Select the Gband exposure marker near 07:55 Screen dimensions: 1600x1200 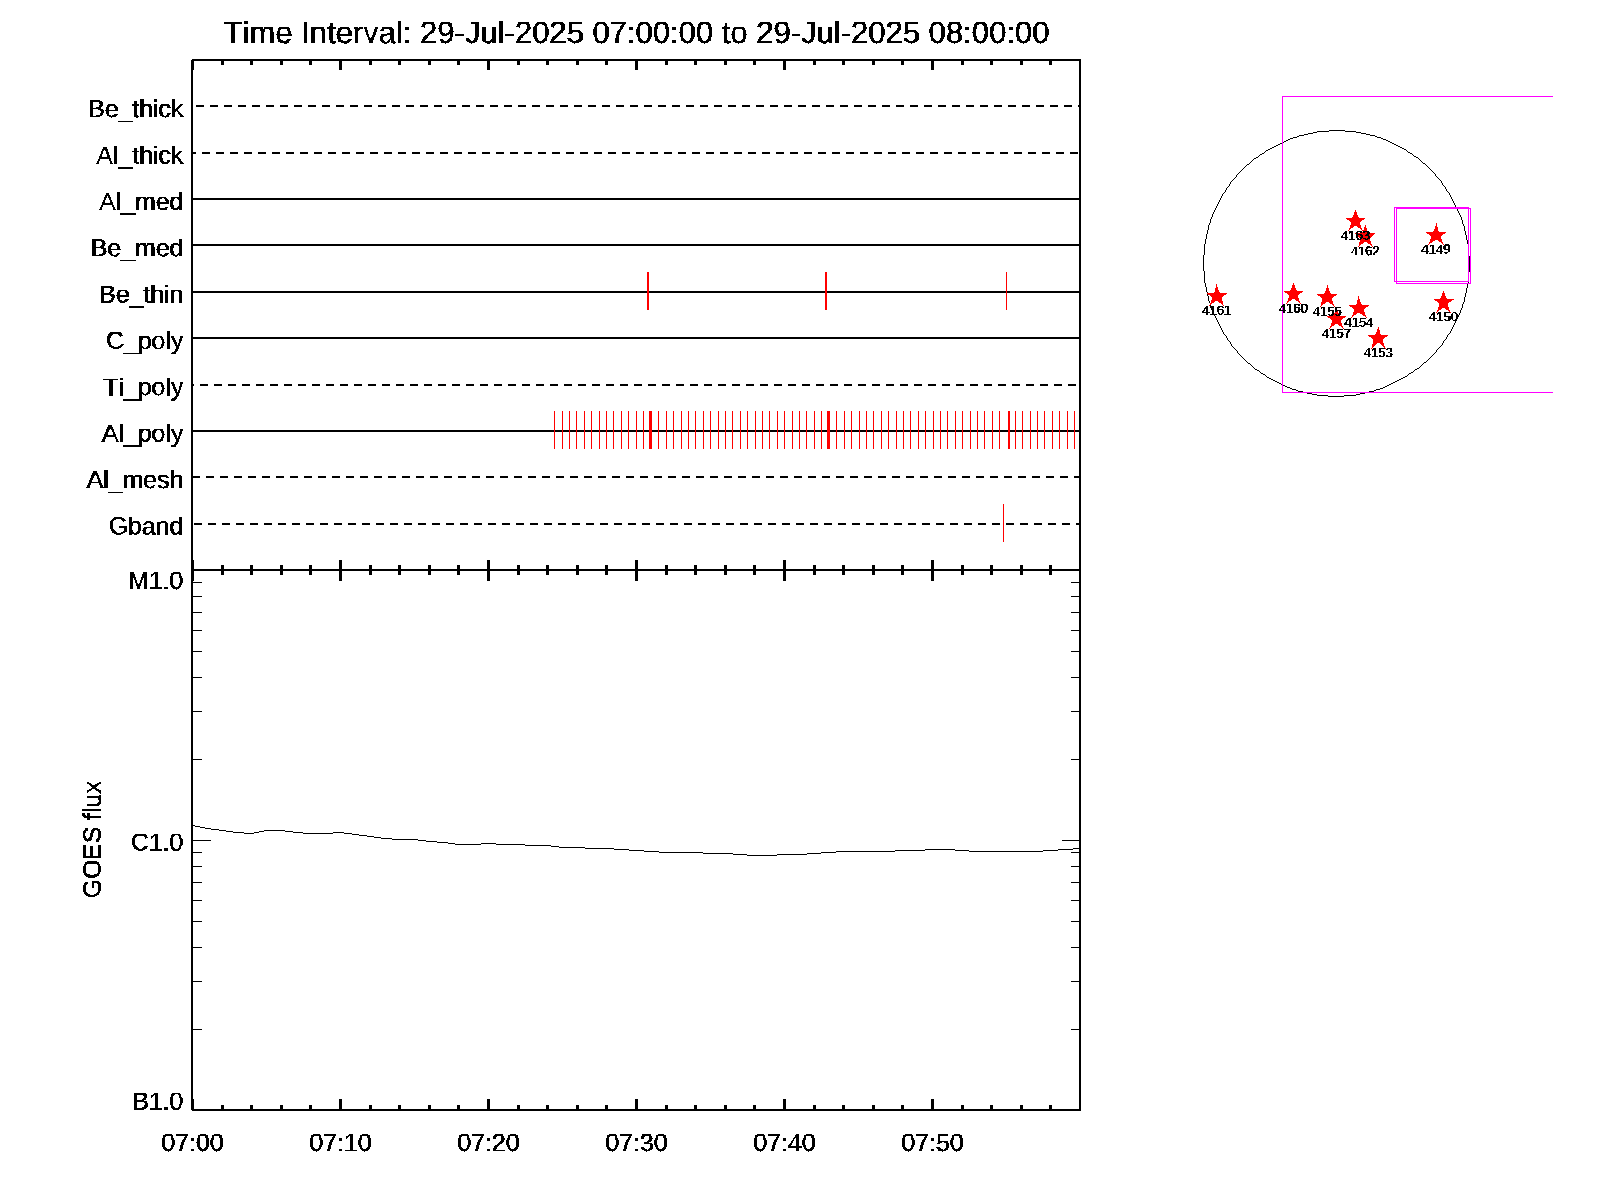[x=1003, y=523]
